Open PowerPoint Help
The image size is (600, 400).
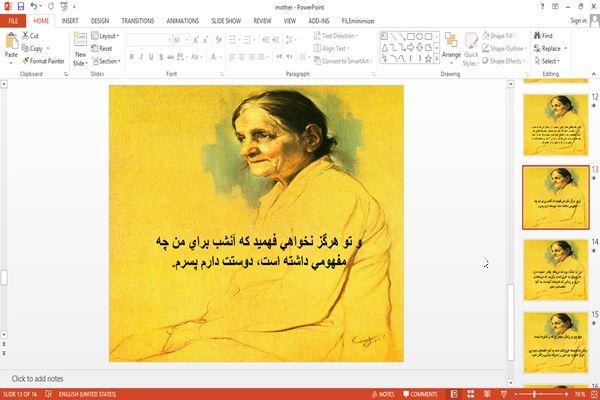[x=542, y=7]
